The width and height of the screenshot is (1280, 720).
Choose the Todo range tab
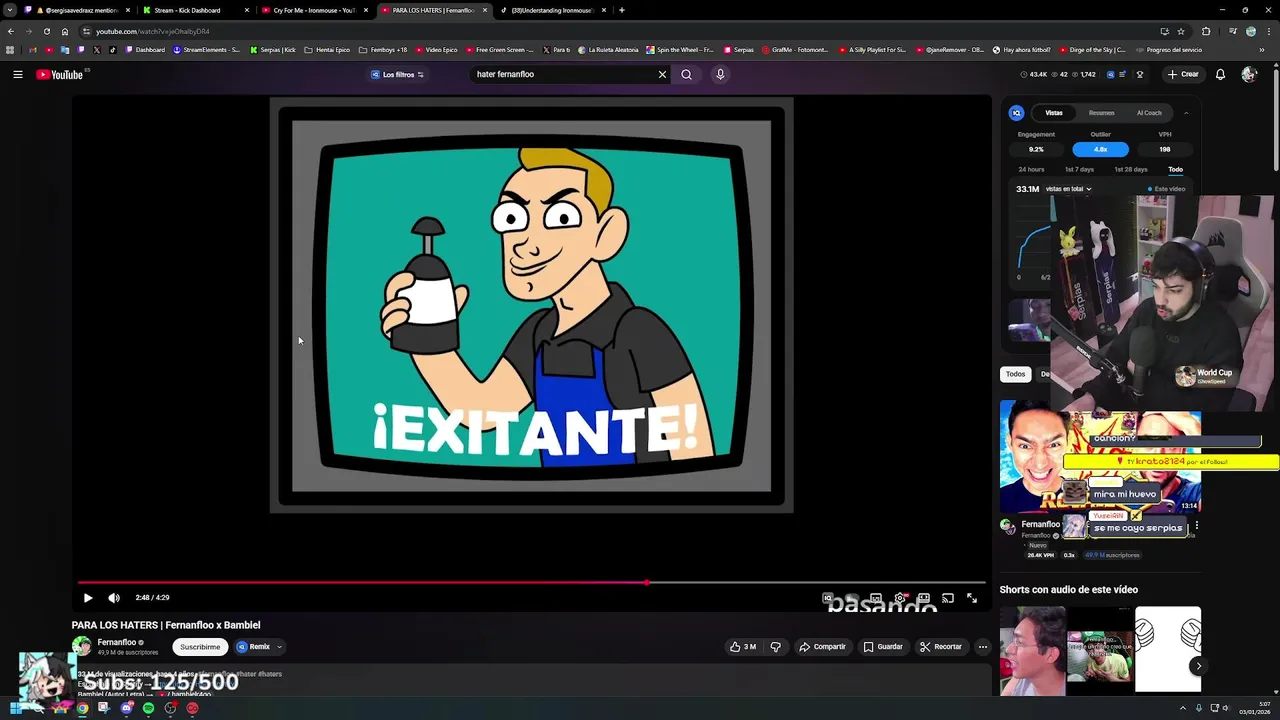pyautogui.click(x=1176, y=170)
